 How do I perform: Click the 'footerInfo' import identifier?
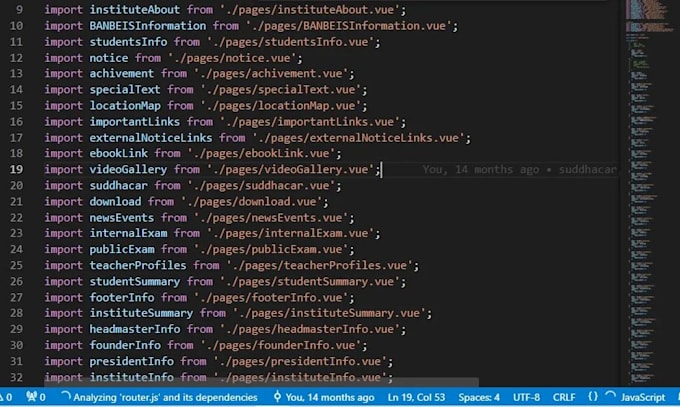tap(121, 297)
